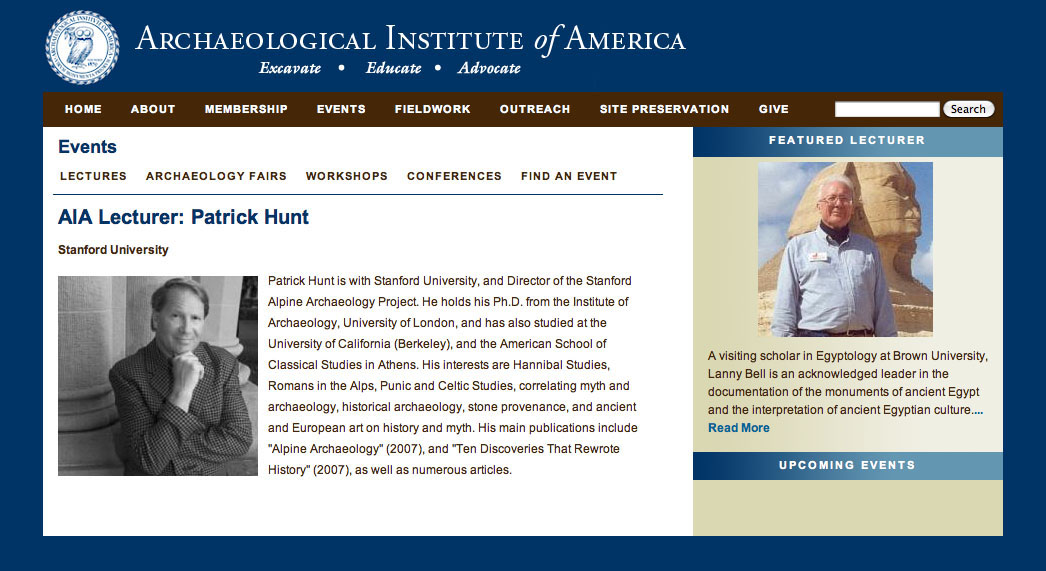The height and width of the screenshot is (571, 1046).
Task: Open the Home menu item
Action: (x=83, y=109)
